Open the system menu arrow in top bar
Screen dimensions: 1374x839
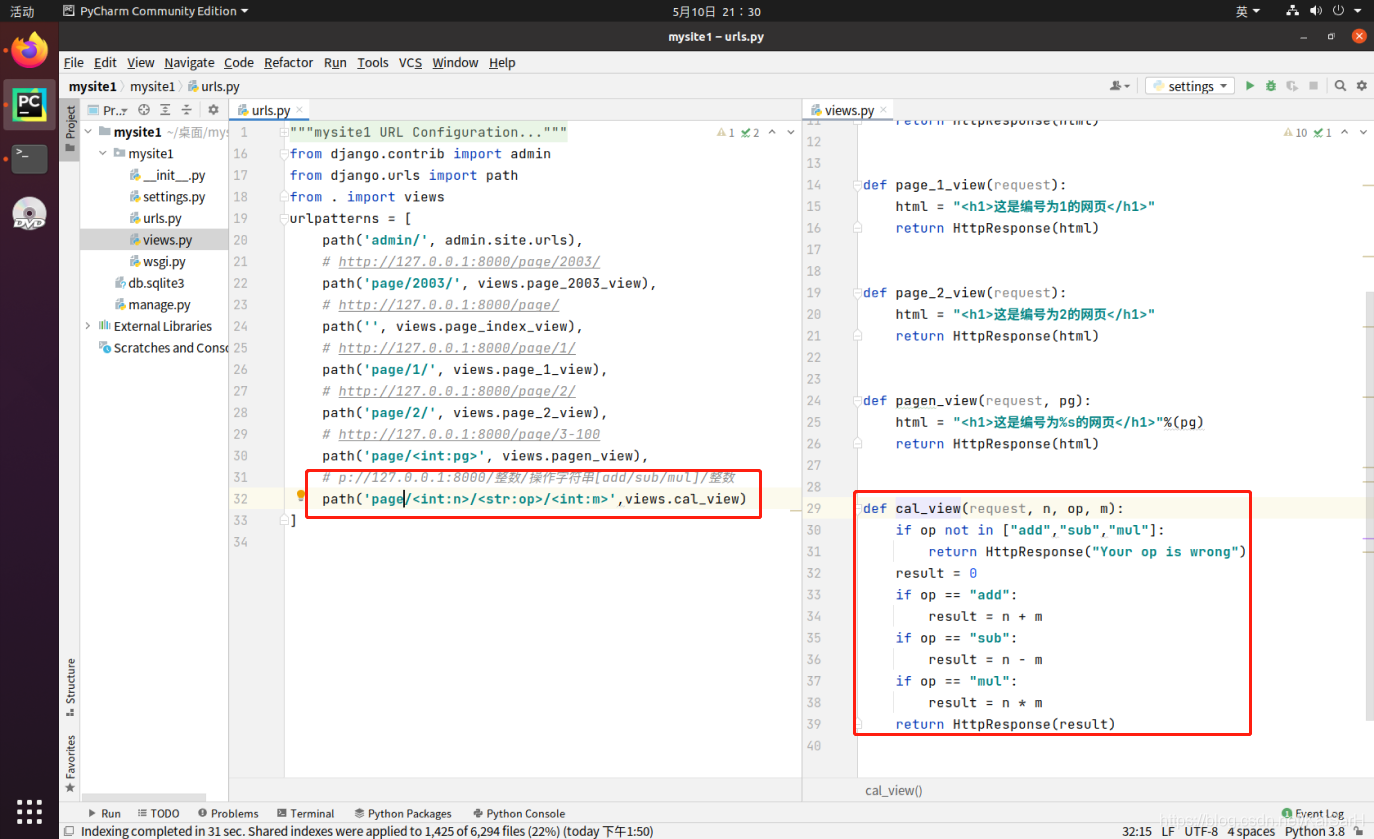coord(1360,11)
